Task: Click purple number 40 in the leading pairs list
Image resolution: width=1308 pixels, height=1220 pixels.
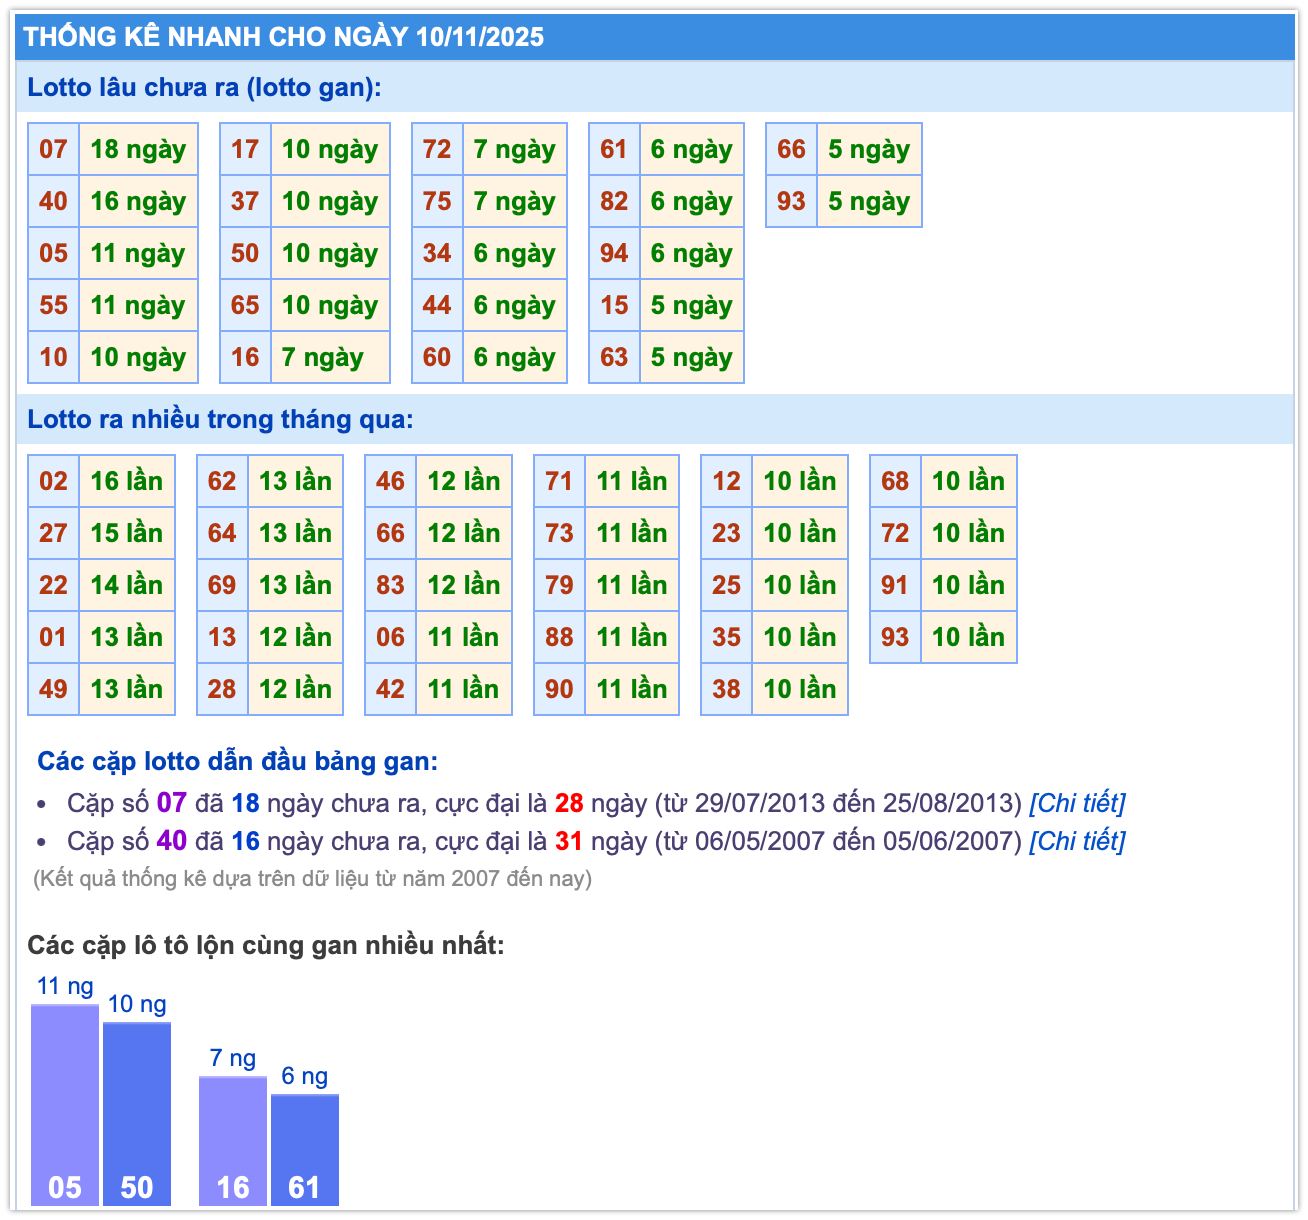Action: click(x=172, y=841)
